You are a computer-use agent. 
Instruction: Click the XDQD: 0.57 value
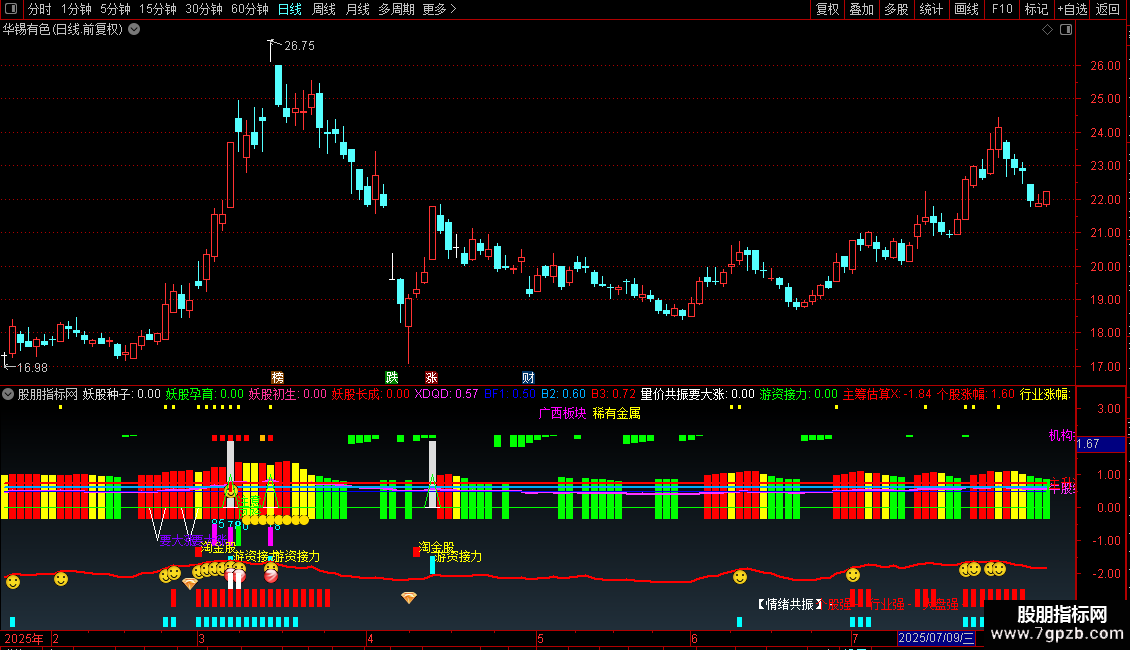tap(446, 394)
